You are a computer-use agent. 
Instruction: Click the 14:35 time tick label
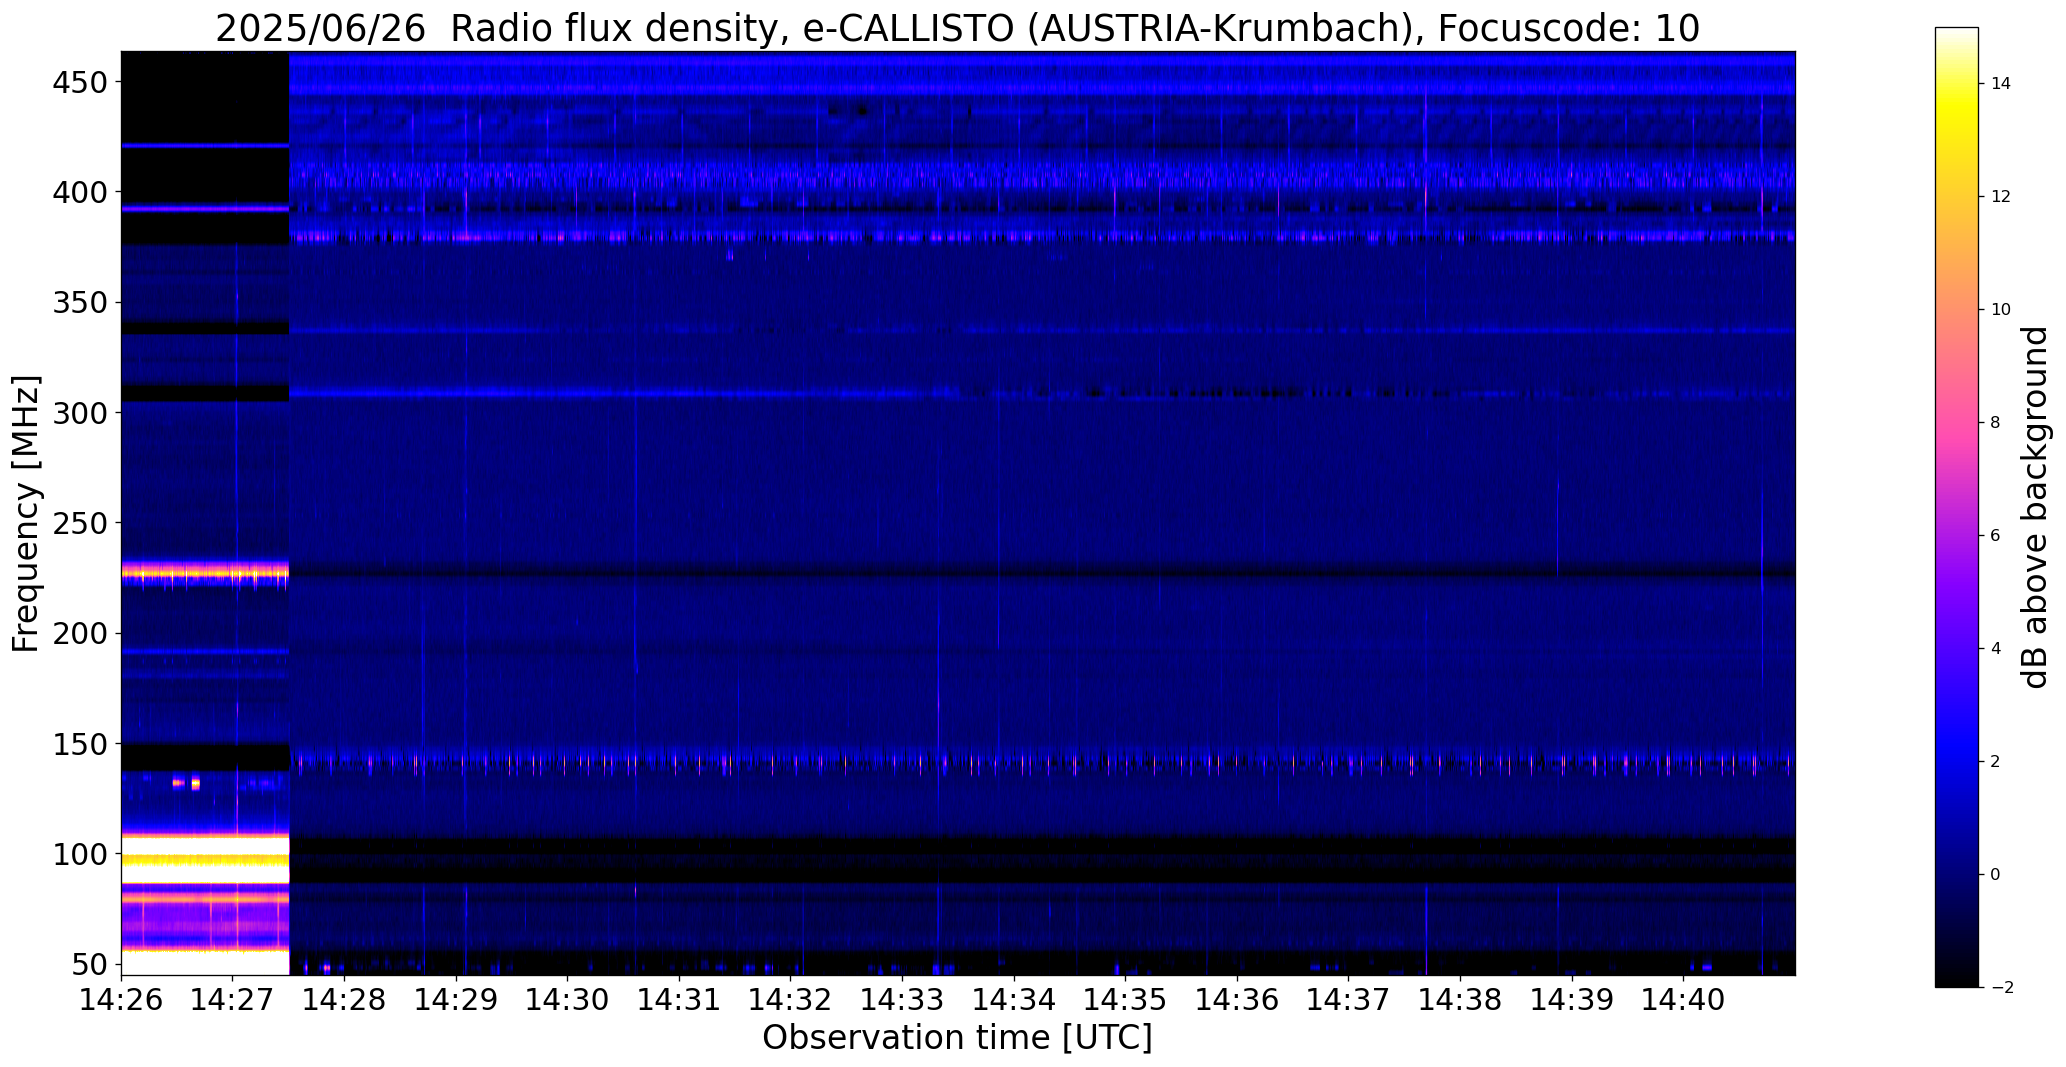[x=1126, y=999]
